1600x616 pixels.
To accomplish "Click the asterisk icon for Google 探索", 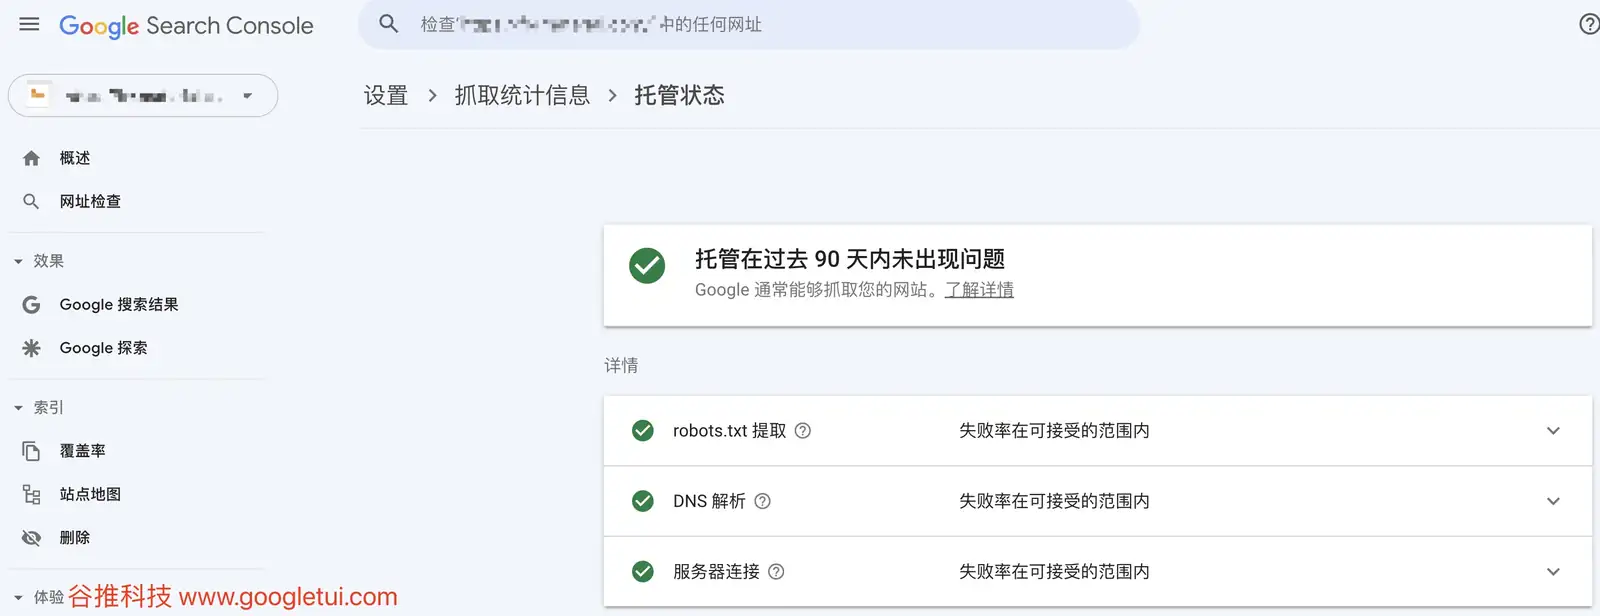I will coord(31,348).
